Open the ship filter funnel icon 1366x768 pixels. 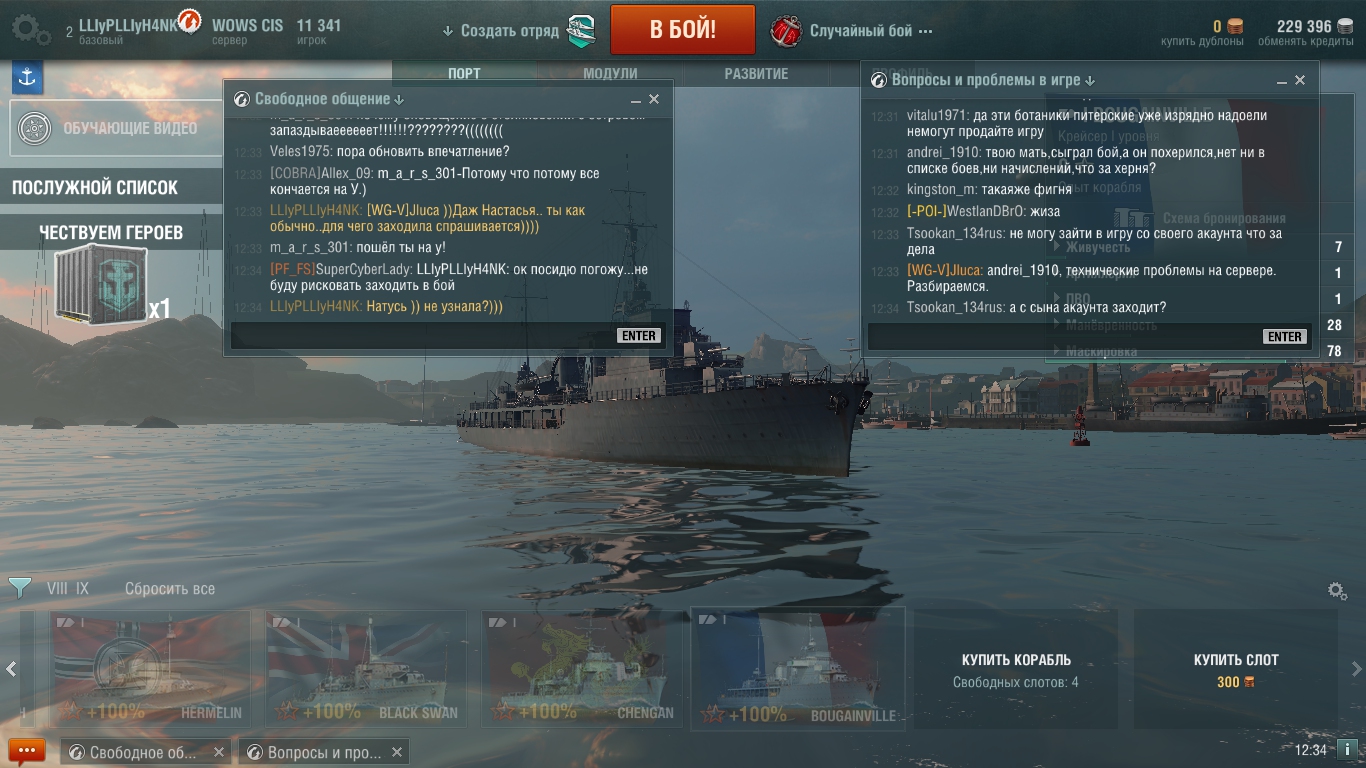(x=19, y=588)
